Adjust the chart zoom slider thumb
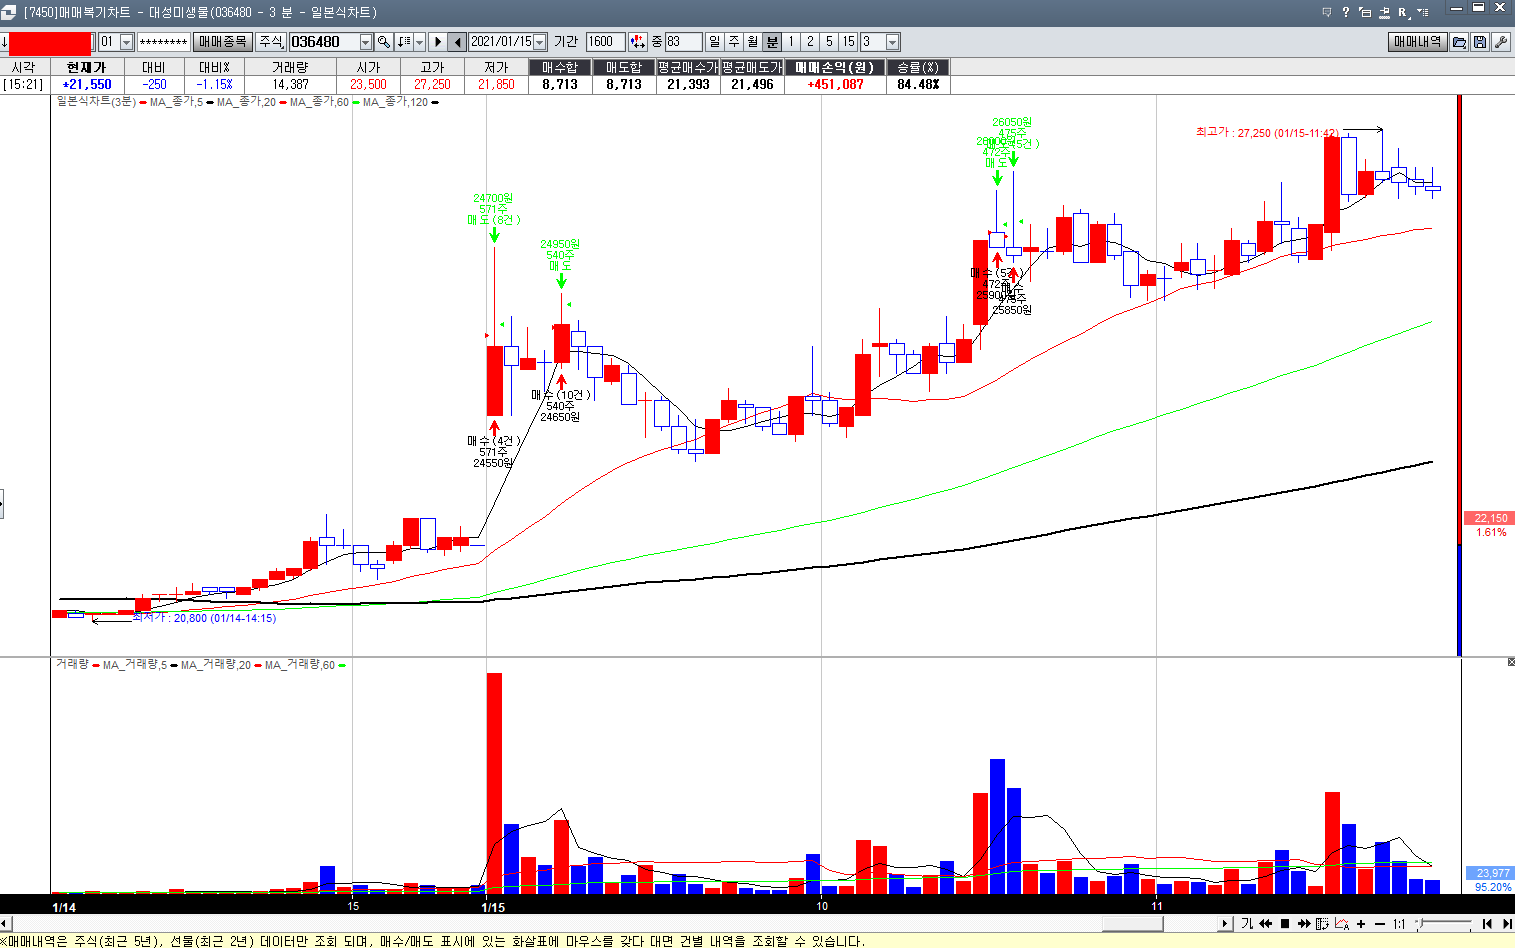This screenshot has width=1515, height=948. 1422,923
